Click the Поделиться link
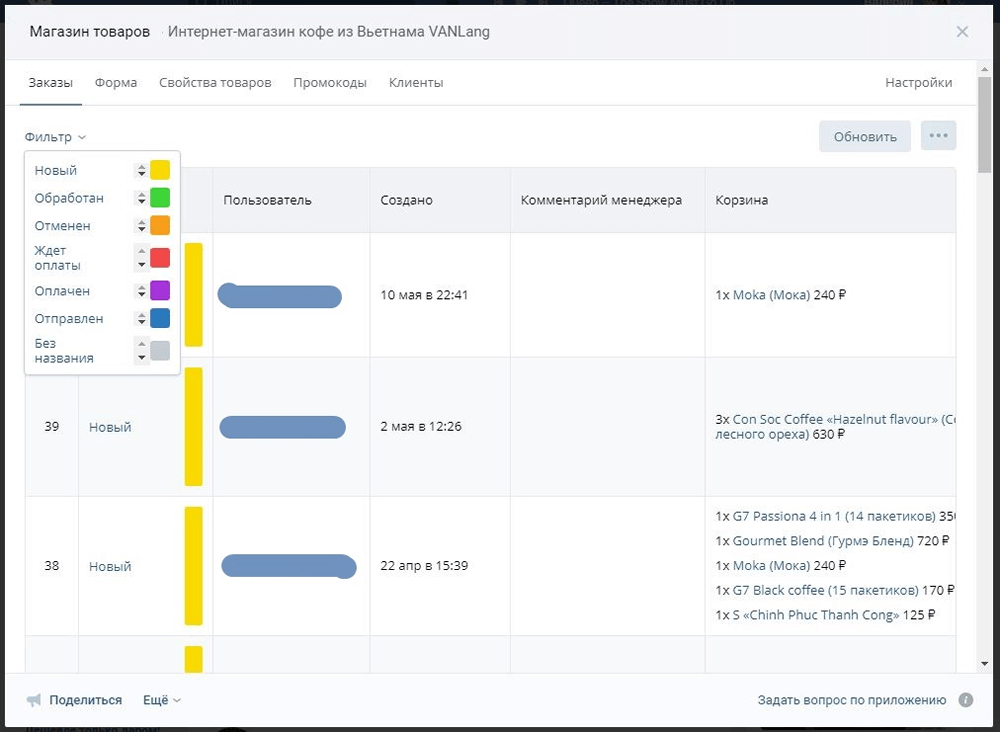The width and height of the screenshot is (1000, 732). click(x=85, y=700)
